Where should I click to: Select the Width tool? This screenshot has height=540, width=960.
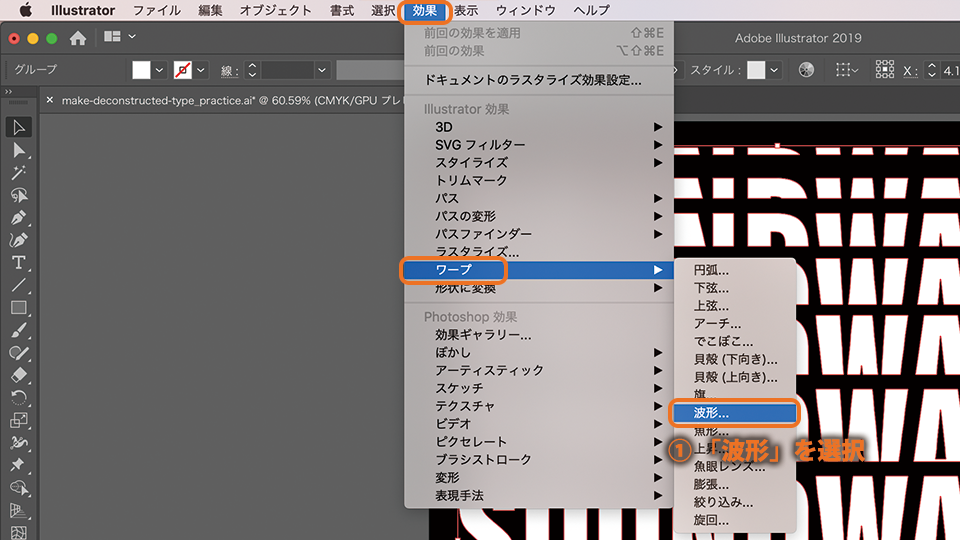click(x=18, y=443)
